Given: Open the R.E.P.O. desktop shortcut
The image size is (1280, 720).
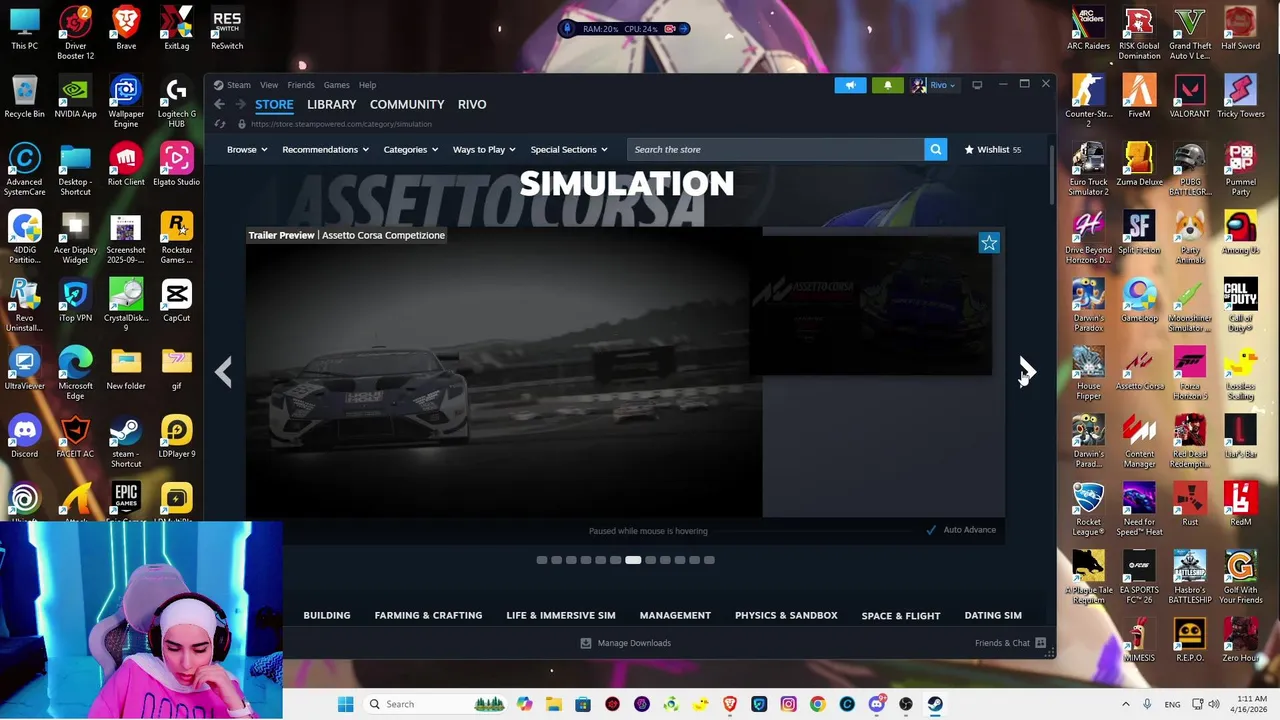Looking at the screenshot, I should 1190,642.
